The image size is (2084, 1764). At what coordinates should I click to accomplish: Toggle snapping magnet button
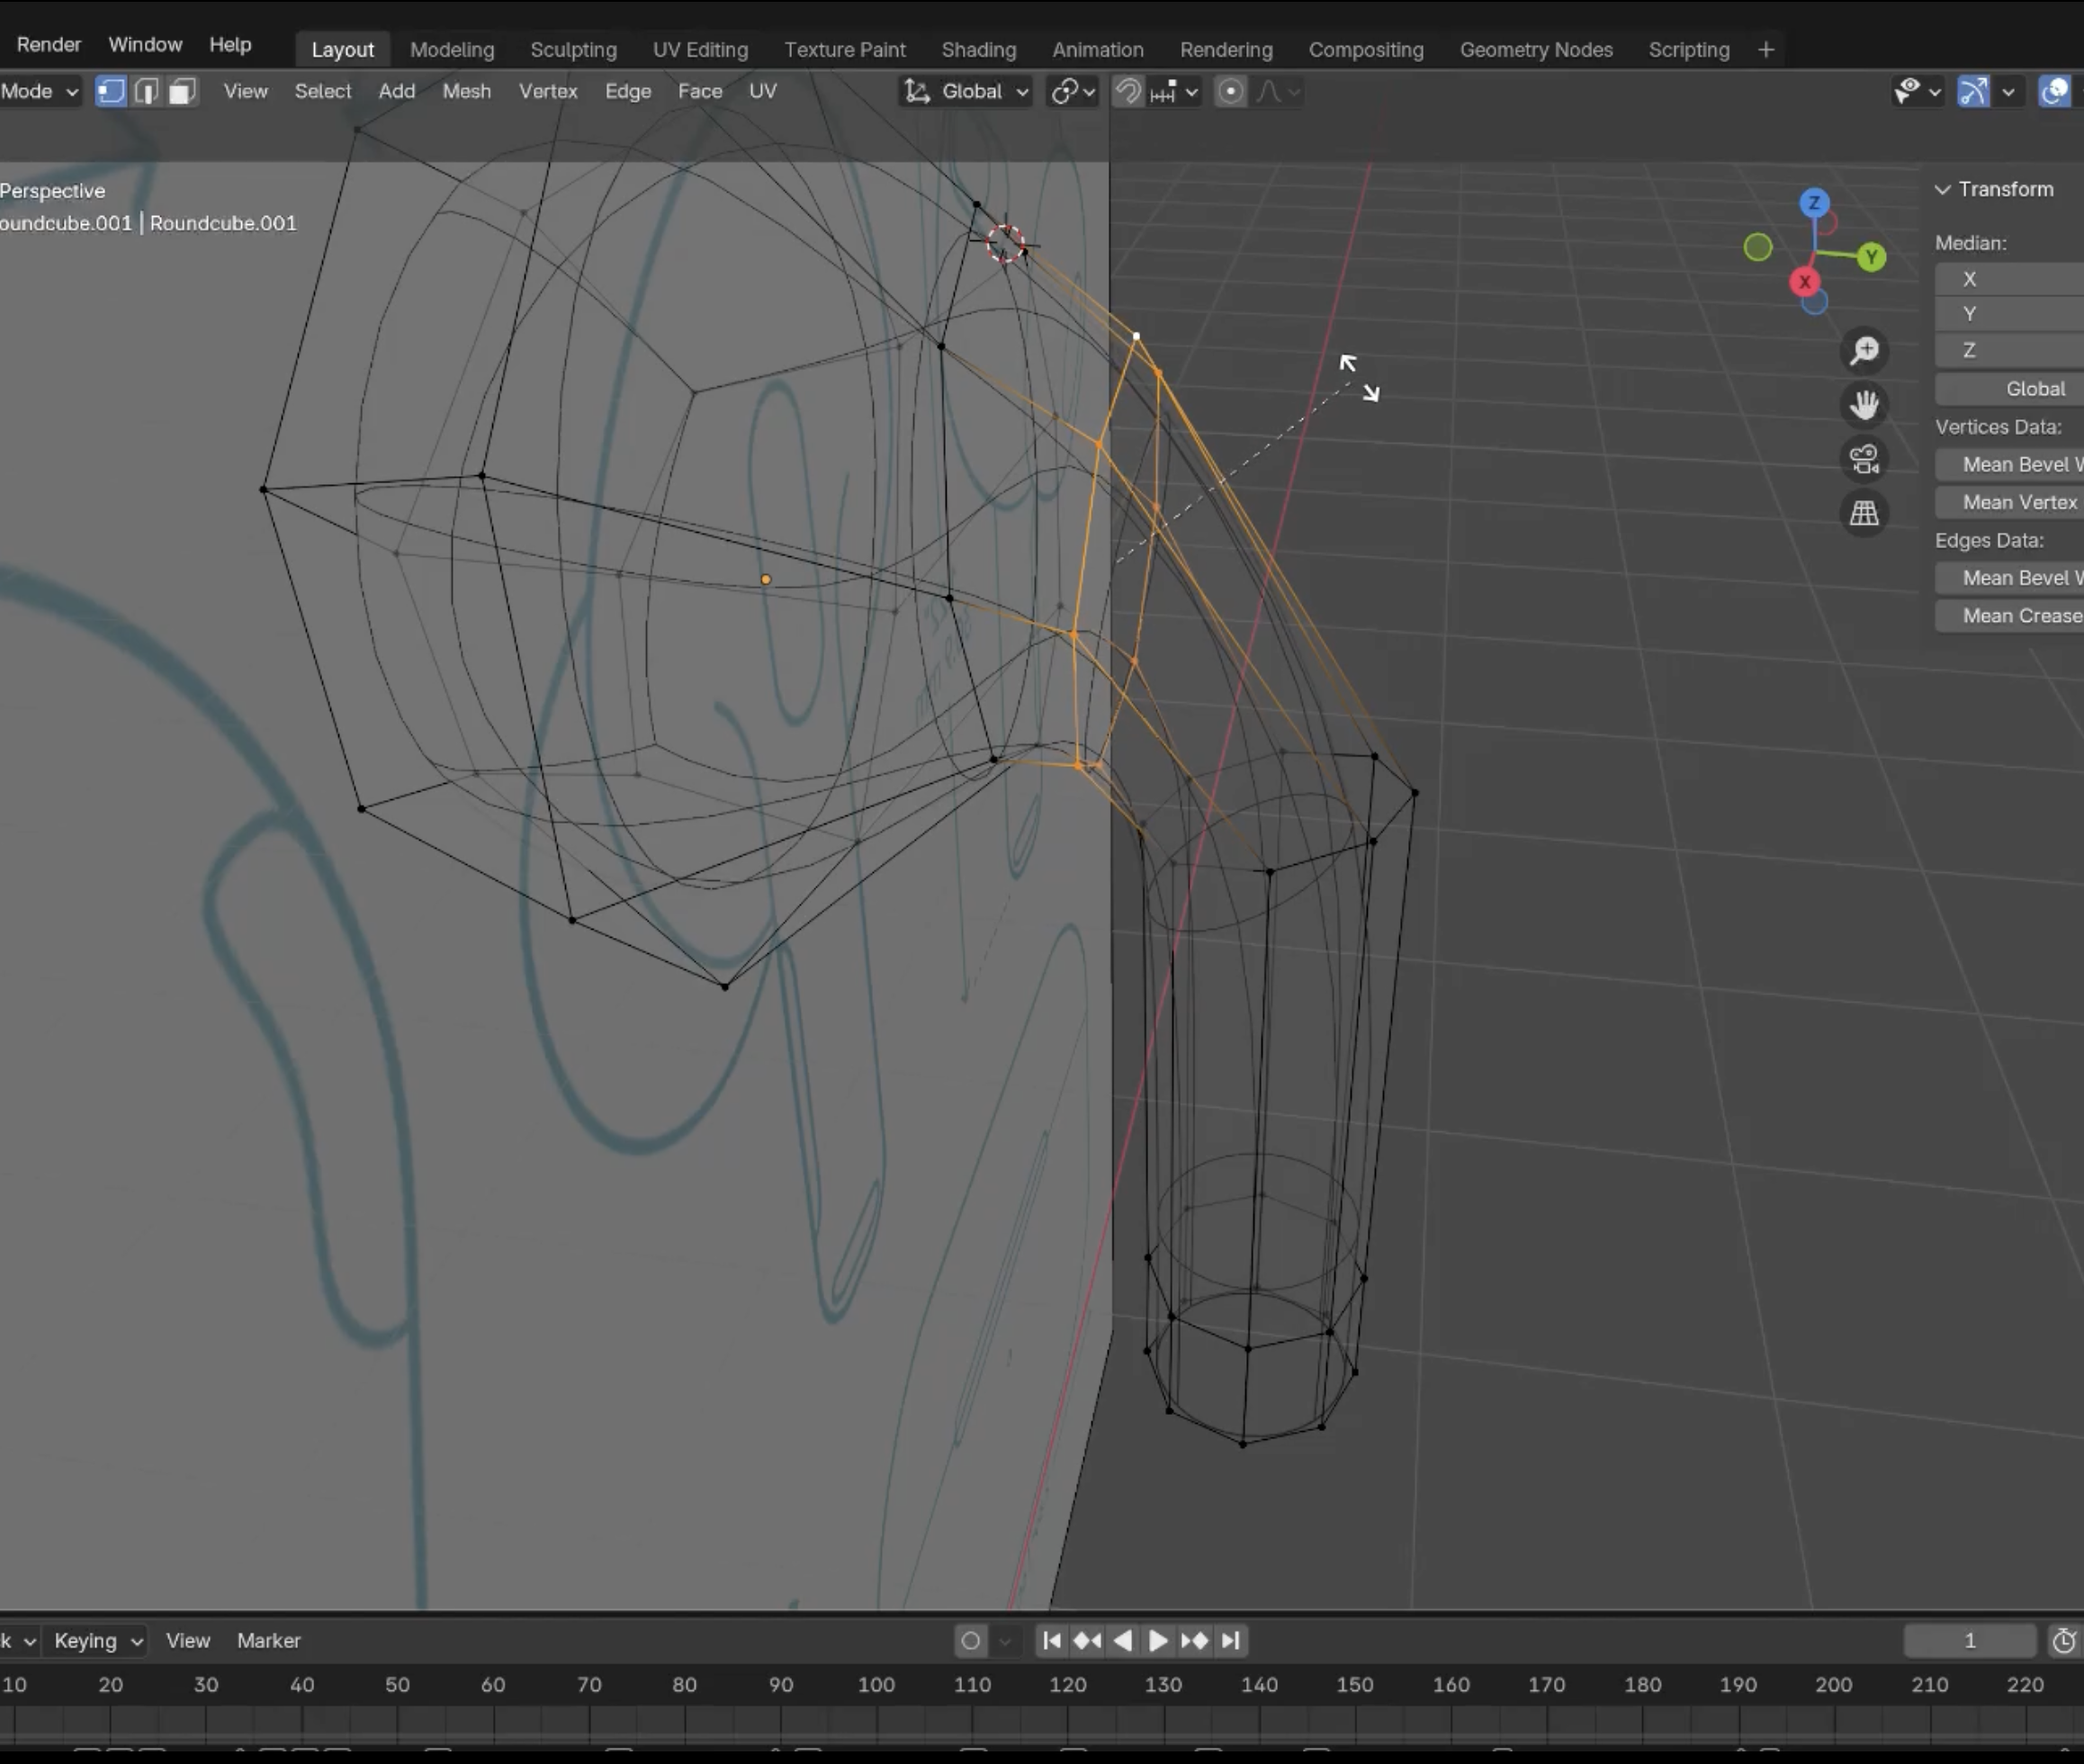tap(1128, 92)
